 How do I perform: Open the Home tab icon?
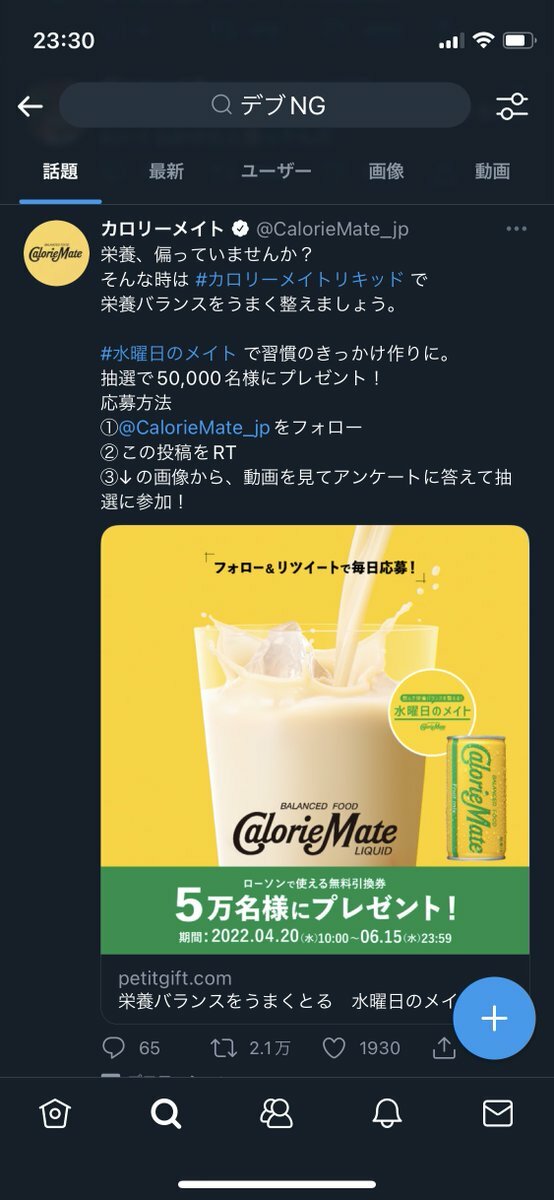55,1113
